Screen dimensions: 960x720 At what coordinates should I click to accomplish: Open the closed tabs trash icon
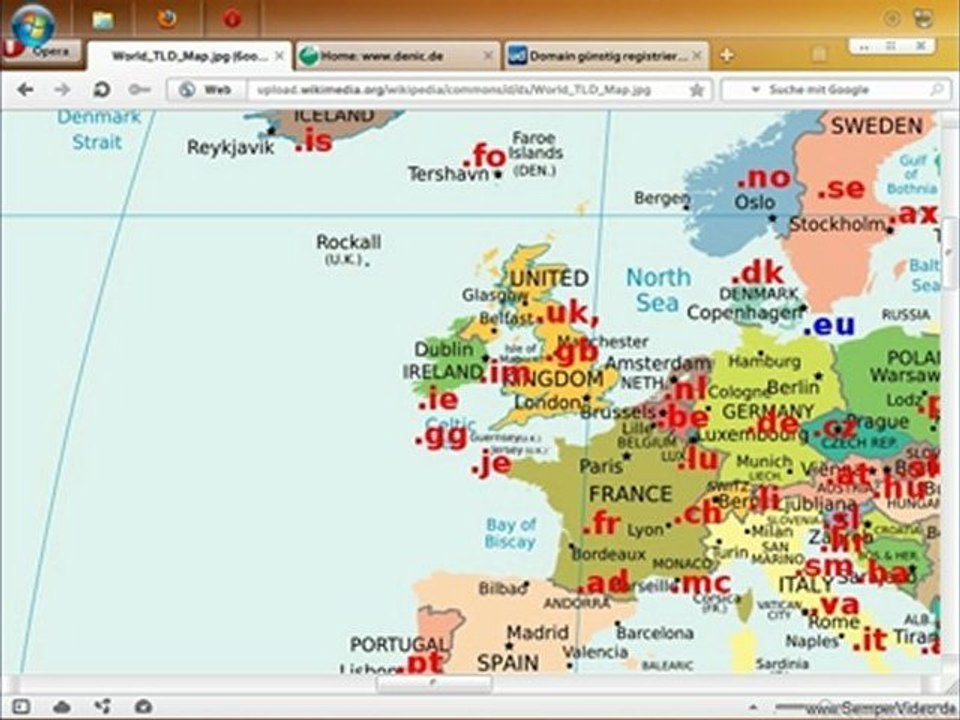tap(819, 54)
